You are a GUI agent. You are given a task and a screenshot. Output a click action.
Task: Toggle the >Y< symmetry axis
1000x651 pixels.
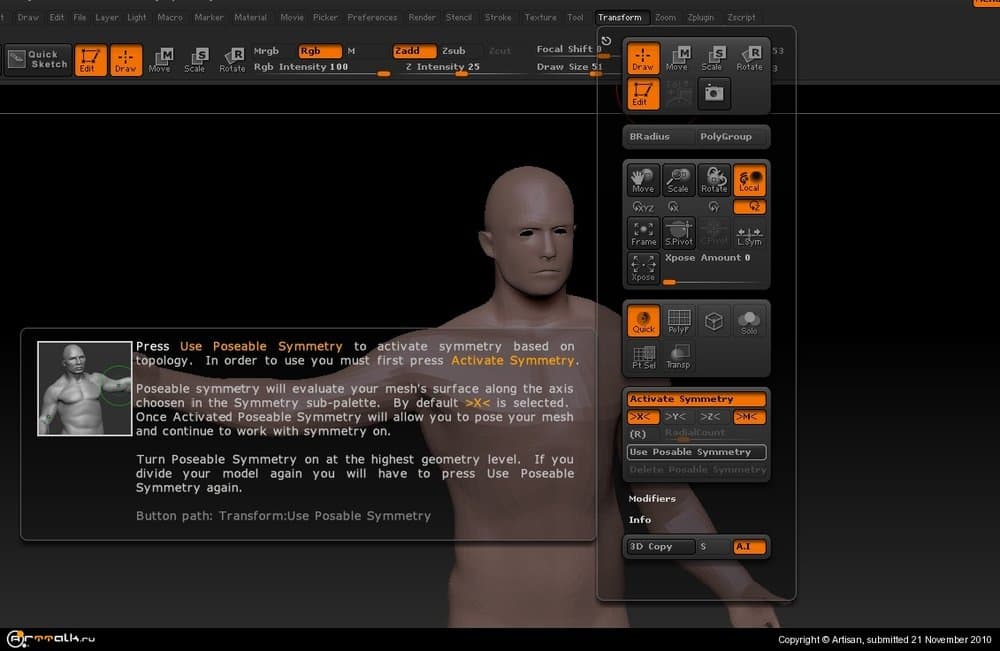[676, 416]
